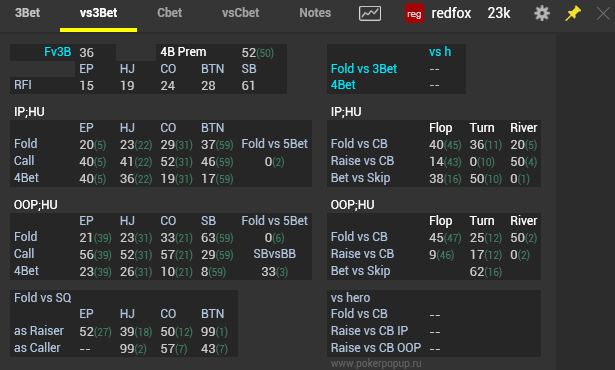Toggle the yellow pin icon
This screenshot has height=370, width=615.
(573, 13)
